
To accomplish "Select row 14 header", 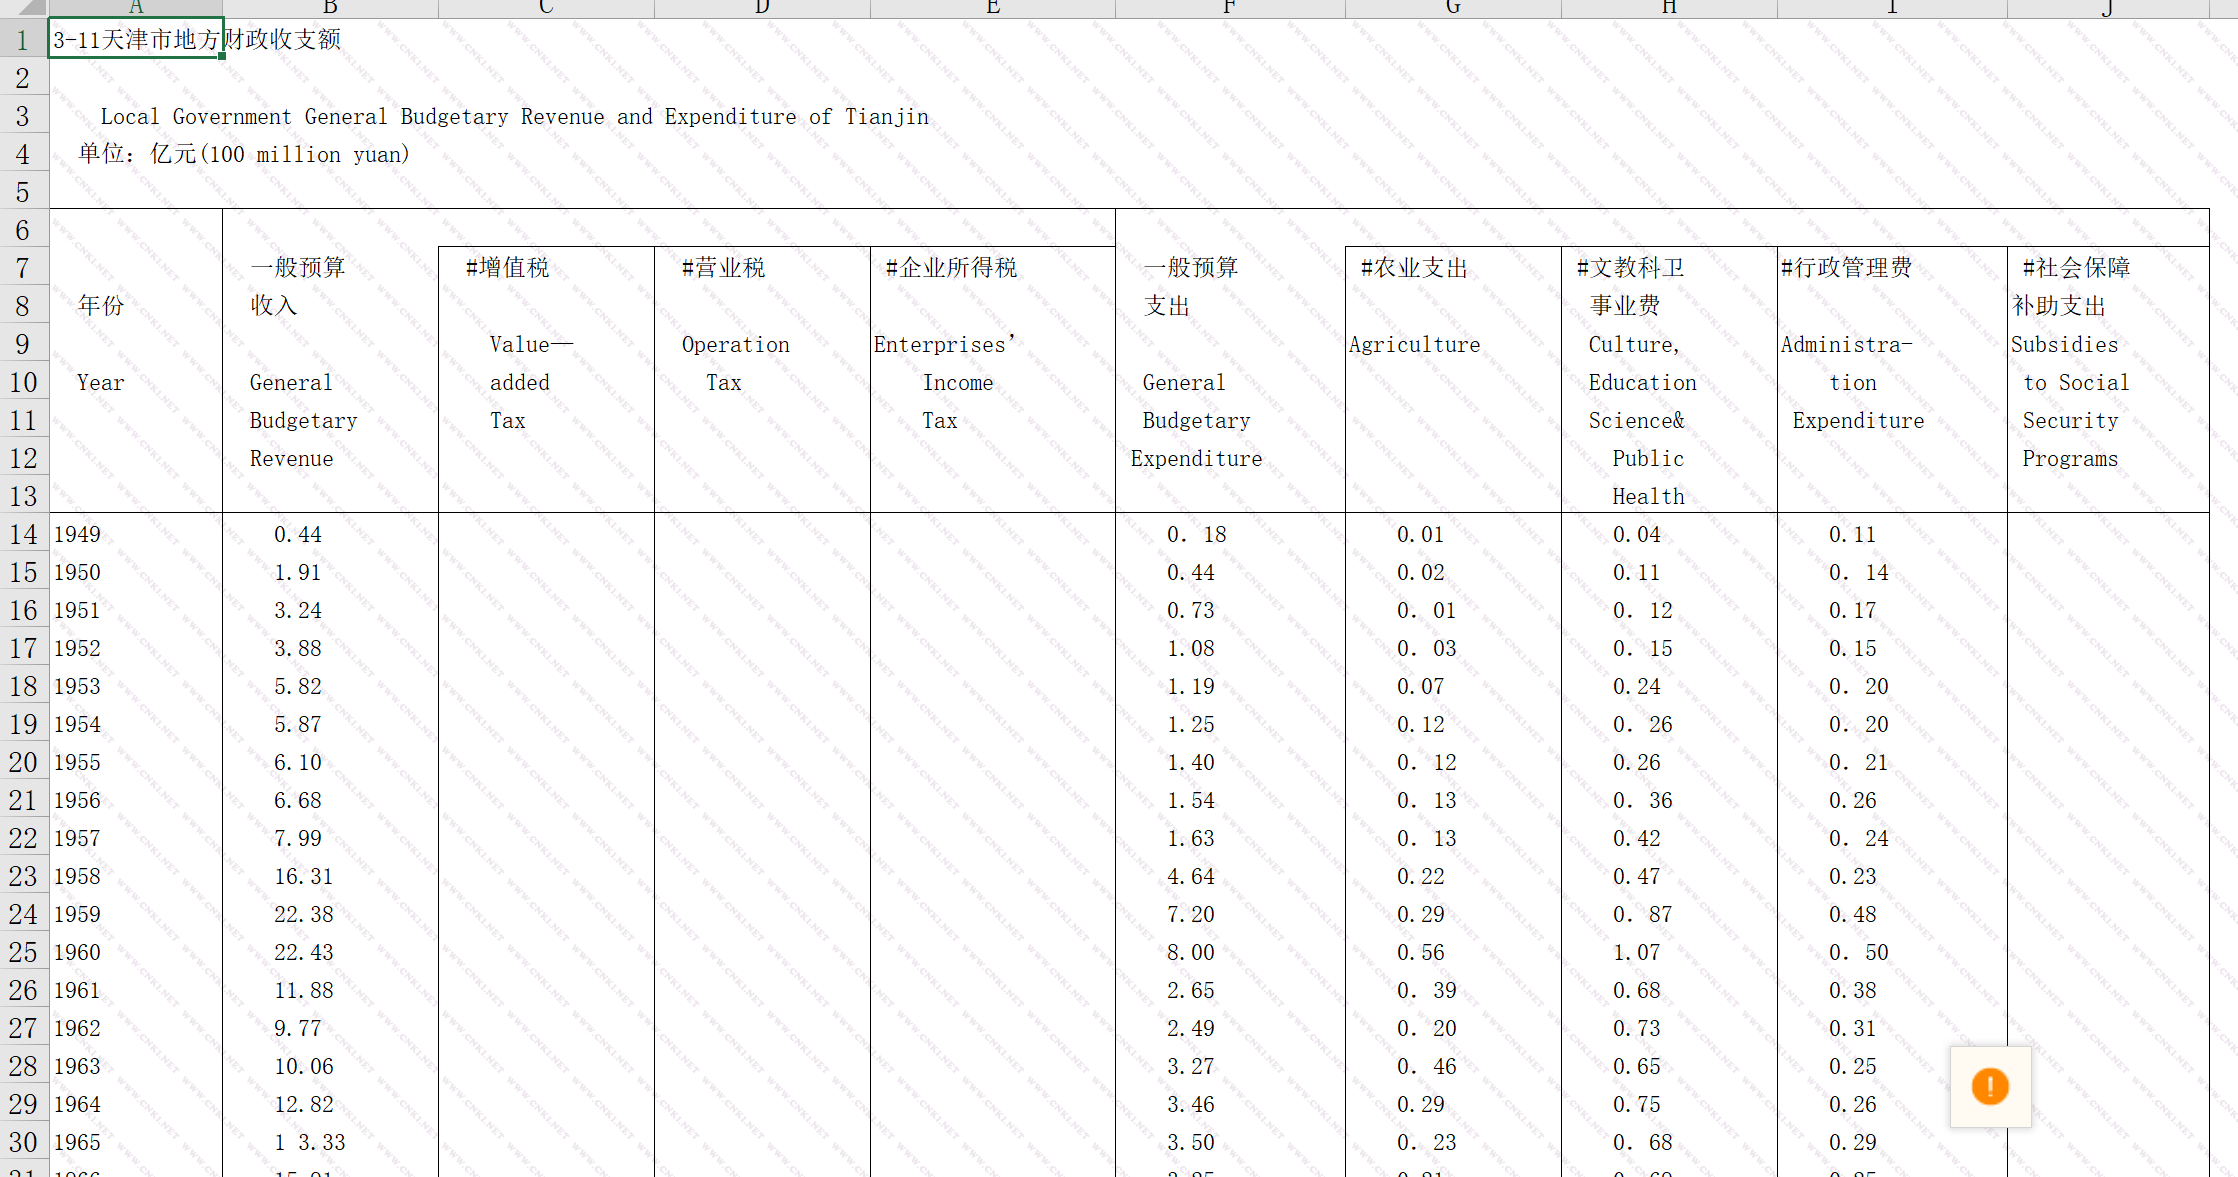I will pos(23,534).
